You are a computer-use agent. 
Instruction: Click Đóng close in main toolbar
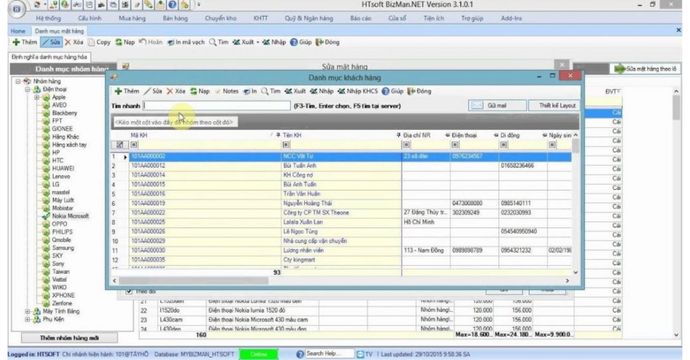pyautogui.click(x=328, y=42)
